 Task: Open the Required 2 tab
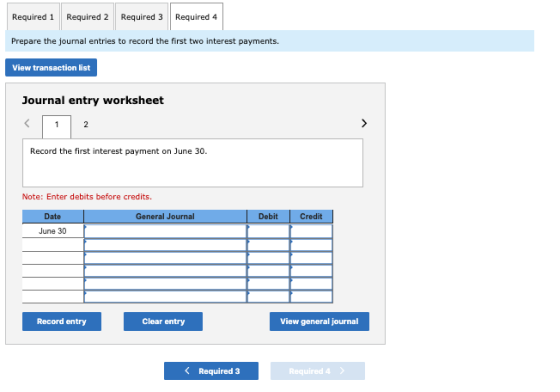click(x=88, y=17)
